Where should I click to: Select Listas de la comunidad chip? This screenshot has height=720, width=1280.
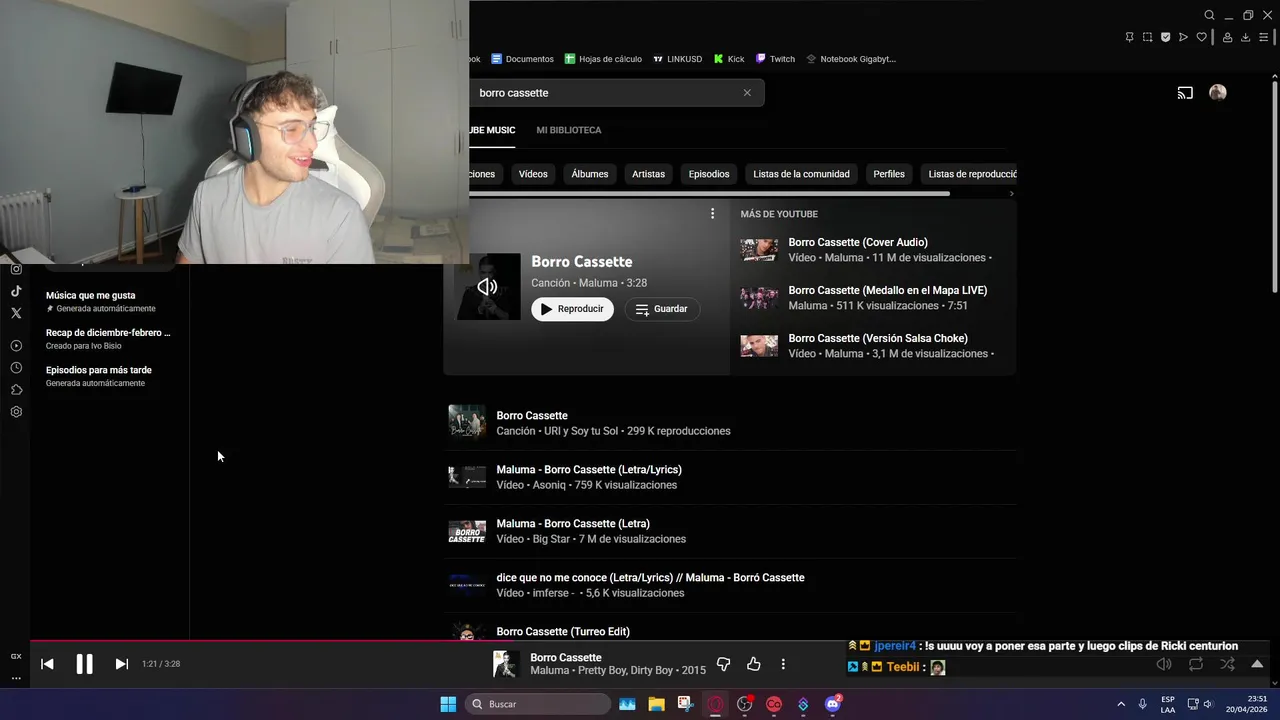[801, 174]
